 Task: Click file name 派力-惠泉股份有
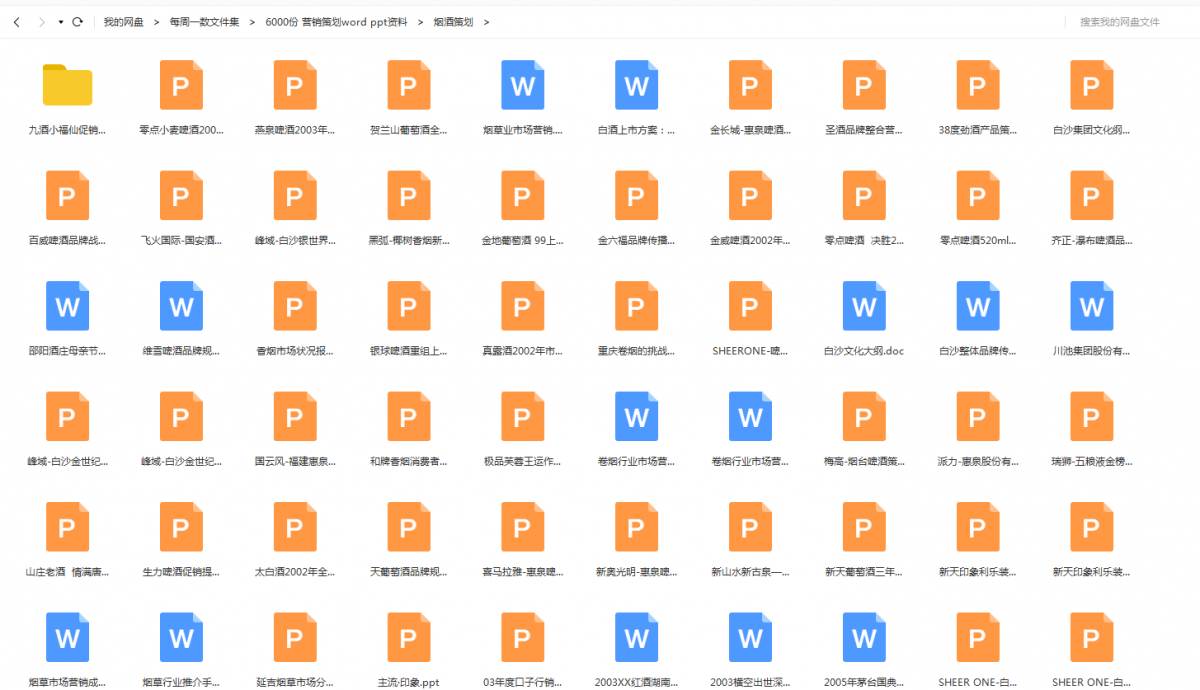coord(979,462)
